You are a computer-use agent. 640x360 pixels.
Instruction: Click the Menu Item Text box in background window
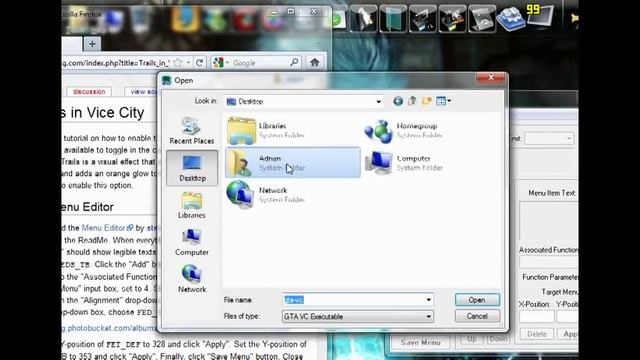coord(548,220)
